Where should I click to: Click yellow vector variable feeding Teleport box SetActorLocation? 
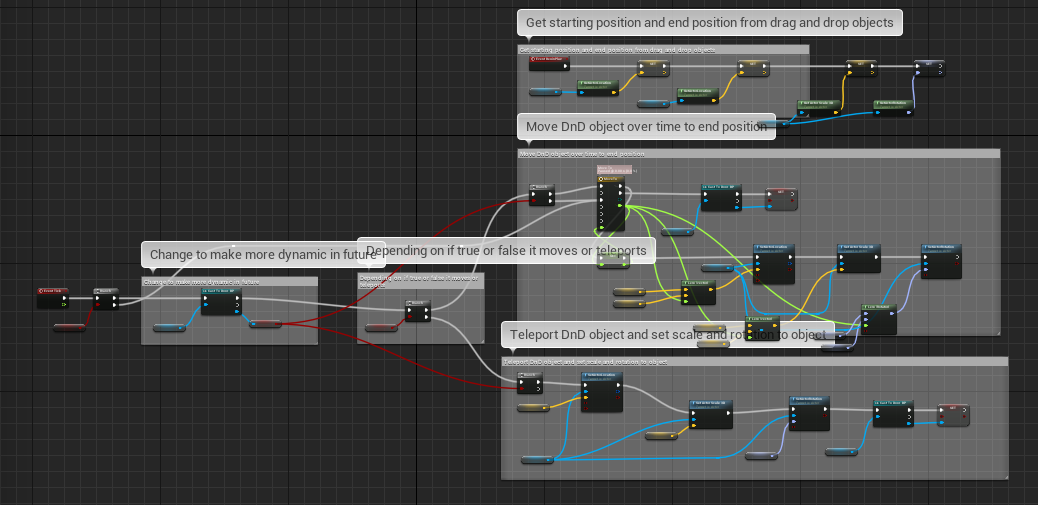534,408
